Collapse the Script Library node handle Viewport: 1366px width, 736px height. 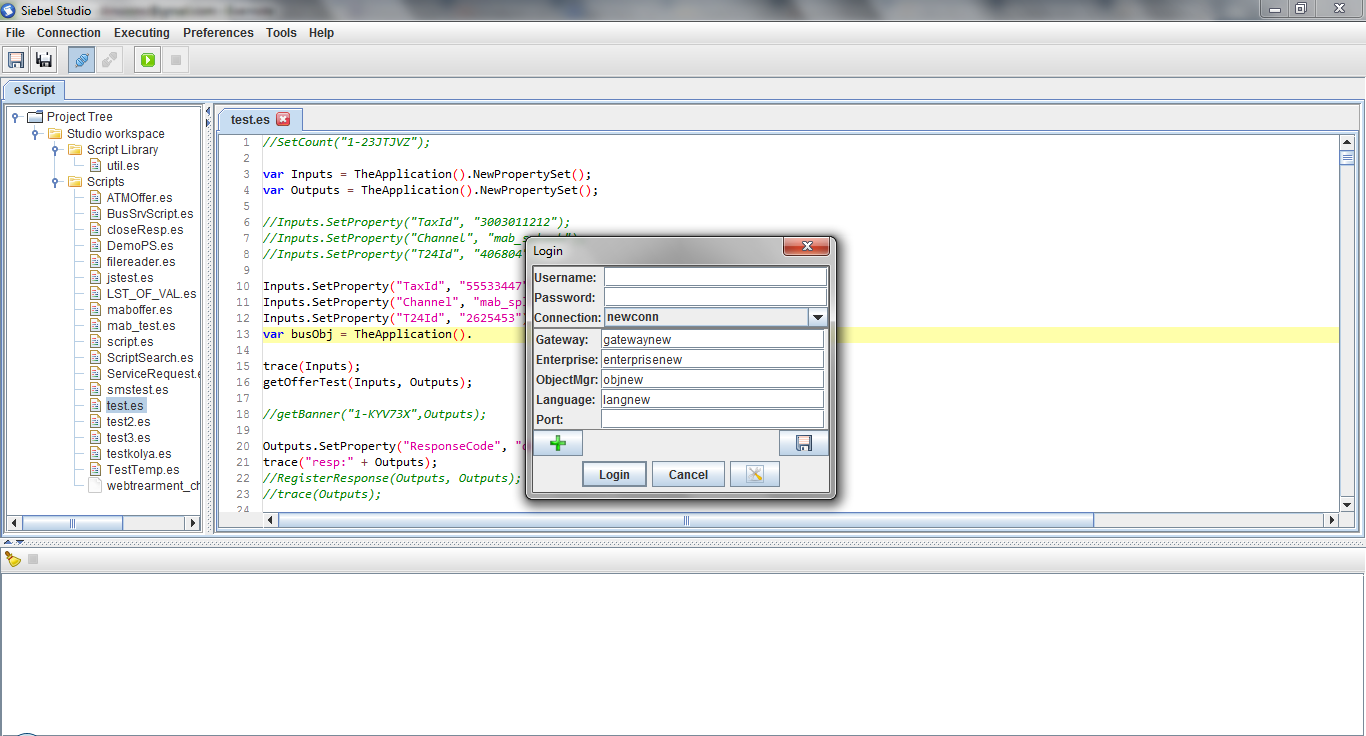56,149
